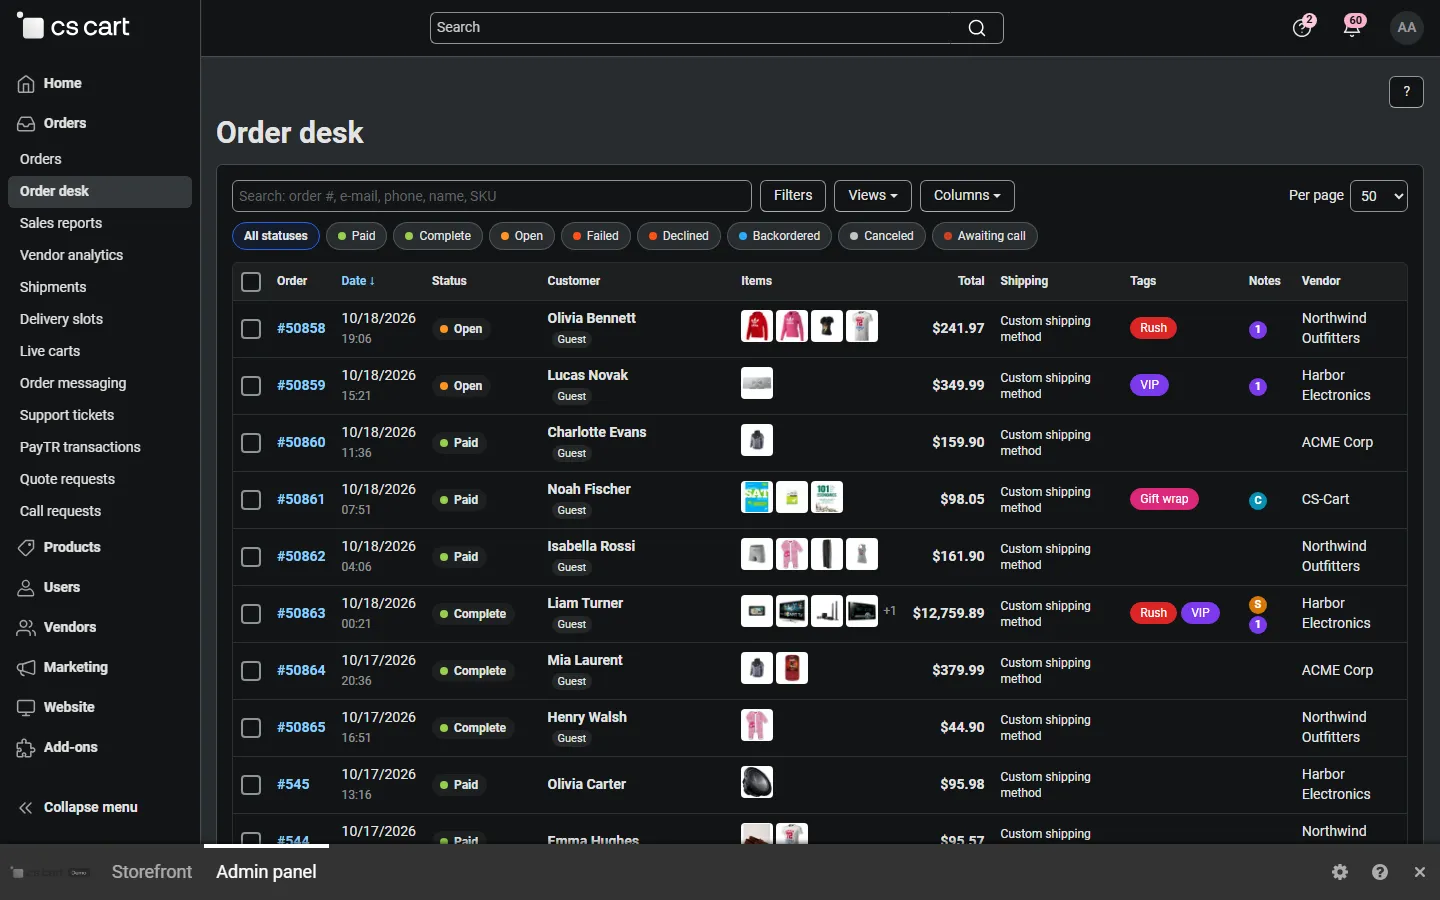Viewport: 1440px width, 900px height.
Task: Toggle the select-all orders checkbox
Action: coord(251,282)
